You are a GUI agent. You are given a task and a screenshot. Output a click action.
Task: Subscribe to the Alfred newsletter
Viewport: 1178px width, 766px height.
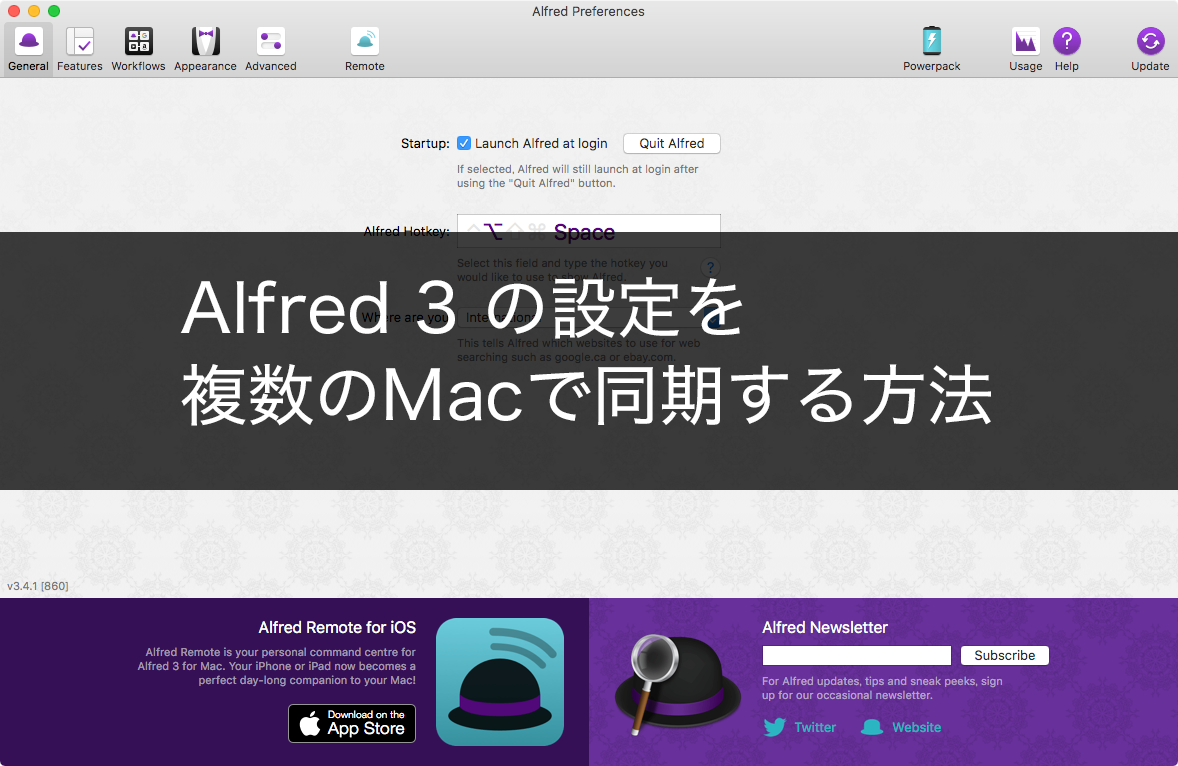coord(1004,656)
